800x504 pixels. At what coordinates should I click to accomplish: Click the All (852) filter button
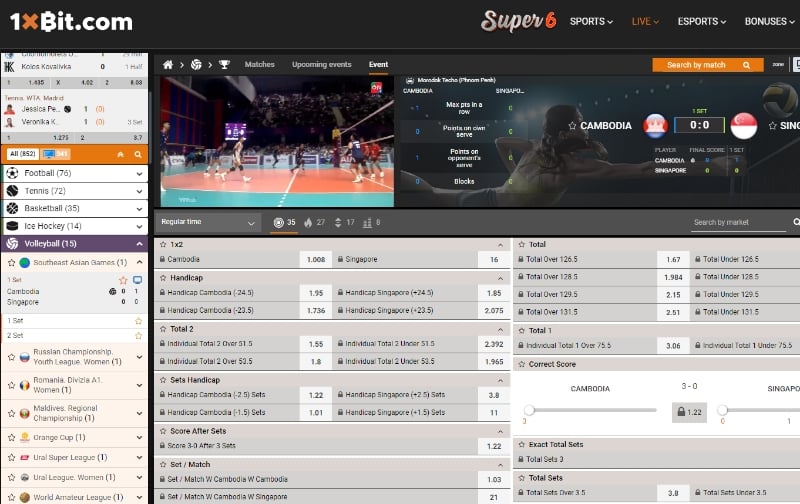pos(22,154)
